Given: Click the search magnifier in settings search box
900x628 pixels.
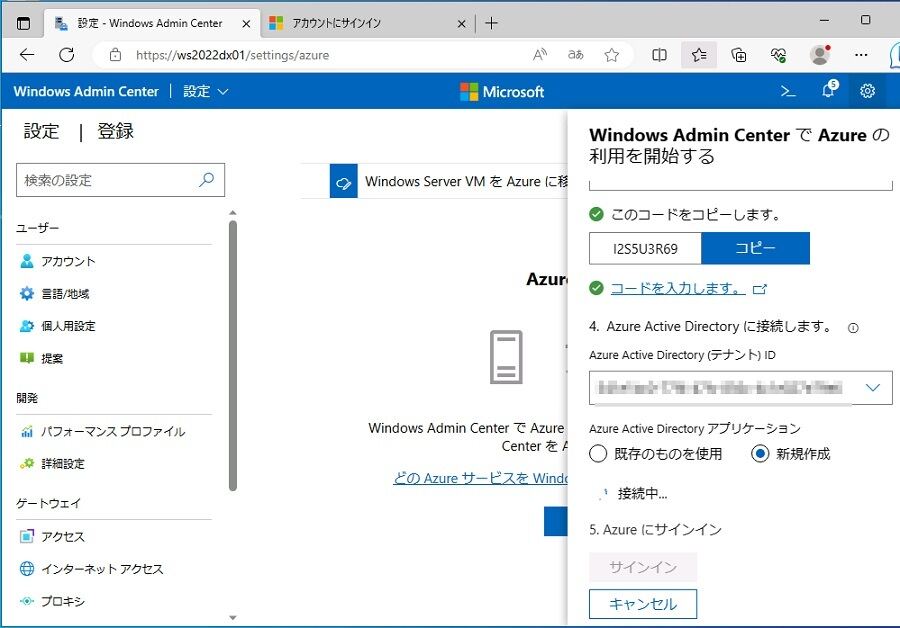Looking at the screenshot, I should click(206, 180).
